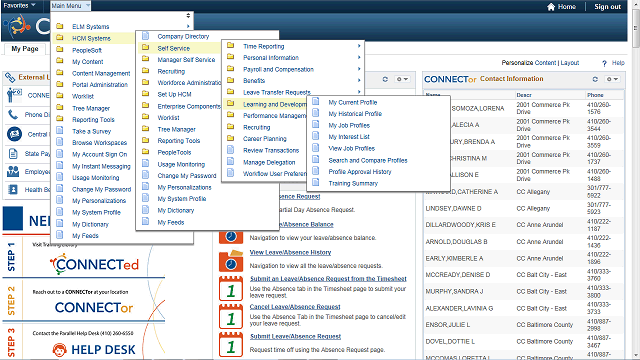This screenshot has width=640, height=360.
Task: Click the Help Desk face icon
Action: (60, 350)
